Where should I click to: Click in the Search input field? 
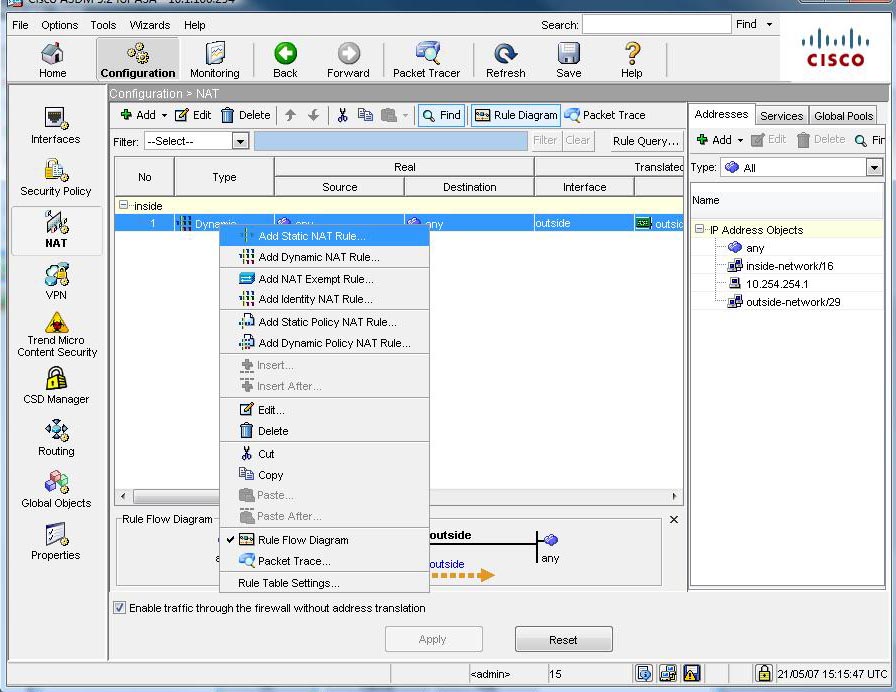(657, 25)
